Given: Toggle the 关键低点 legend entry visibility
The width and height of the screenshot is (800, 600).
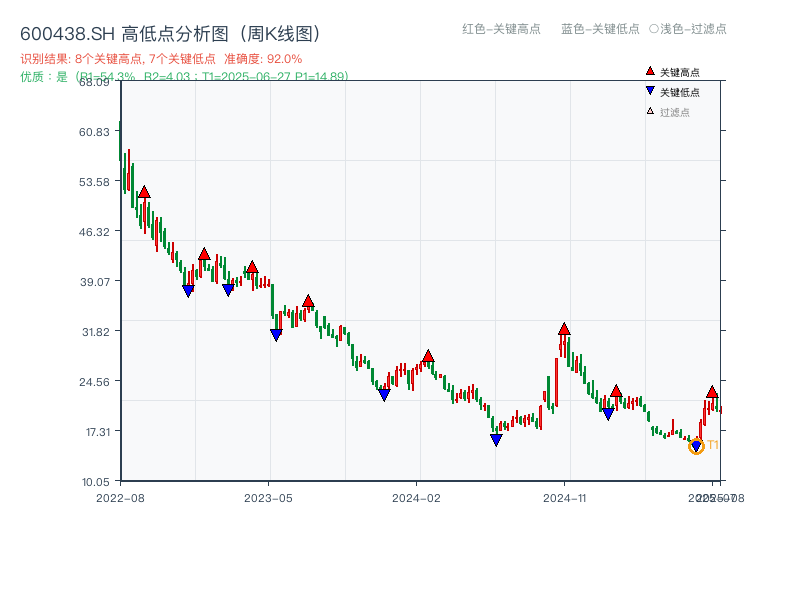Looking at the screenshot, I should click(x=680, y=88).
